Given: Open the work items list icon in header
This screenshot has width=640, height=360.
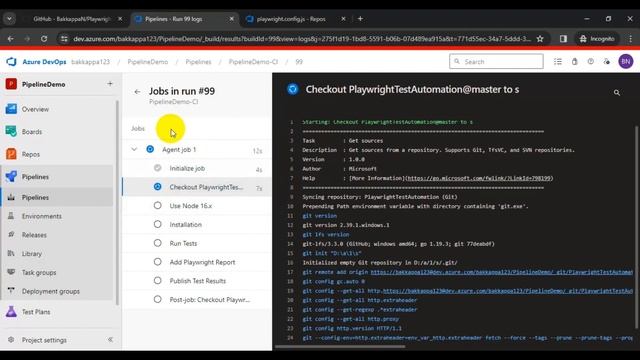Looking at the screenshot, I should point(558,62).
